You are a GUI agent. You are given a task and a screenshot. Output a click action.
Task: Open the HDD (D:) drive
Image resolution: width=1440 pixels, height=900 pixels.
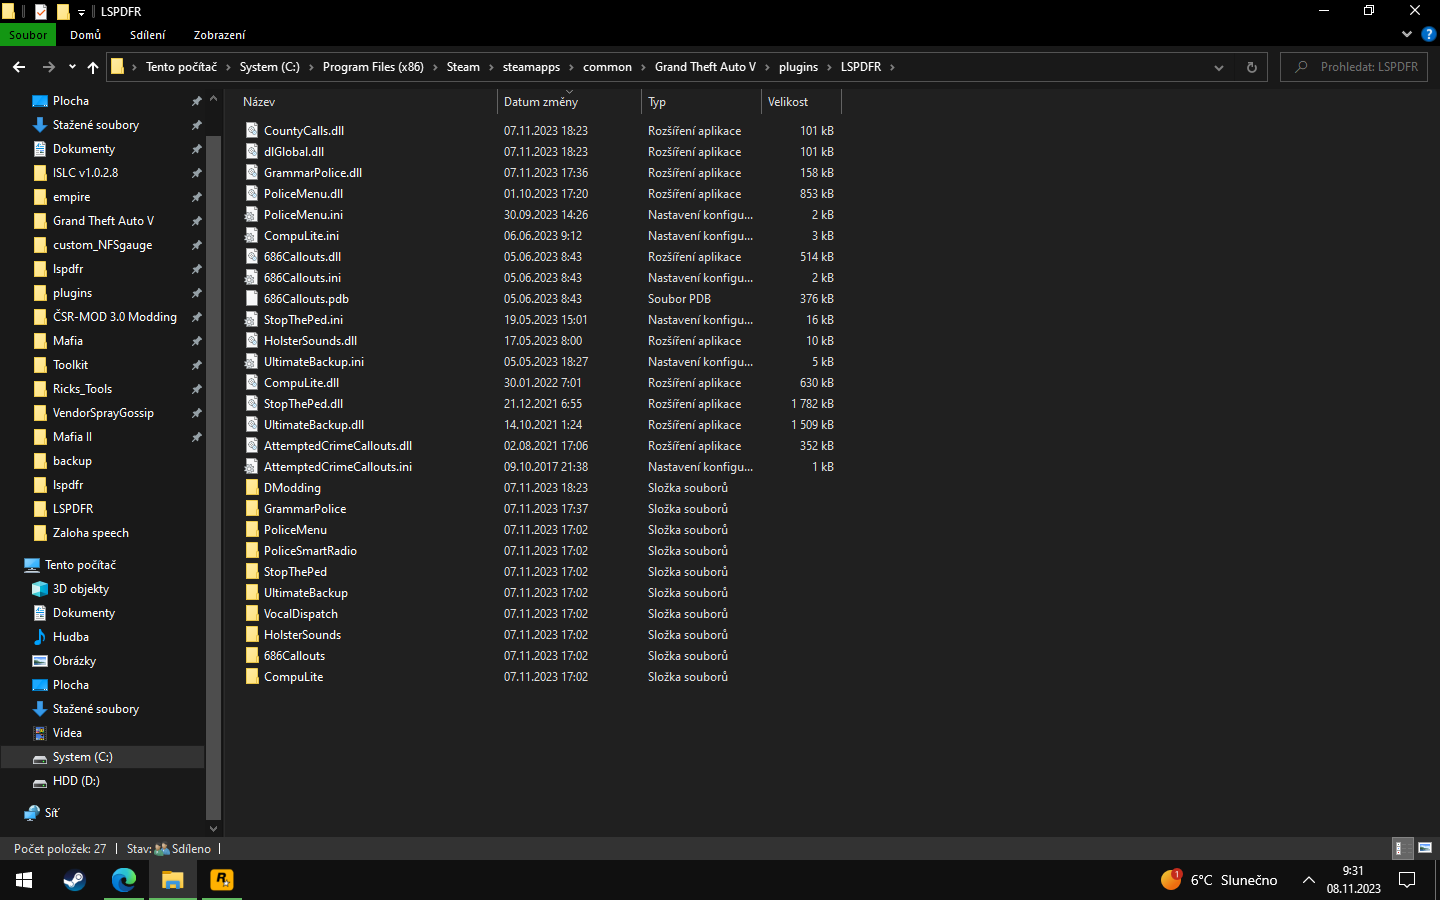tap(76, 781)
